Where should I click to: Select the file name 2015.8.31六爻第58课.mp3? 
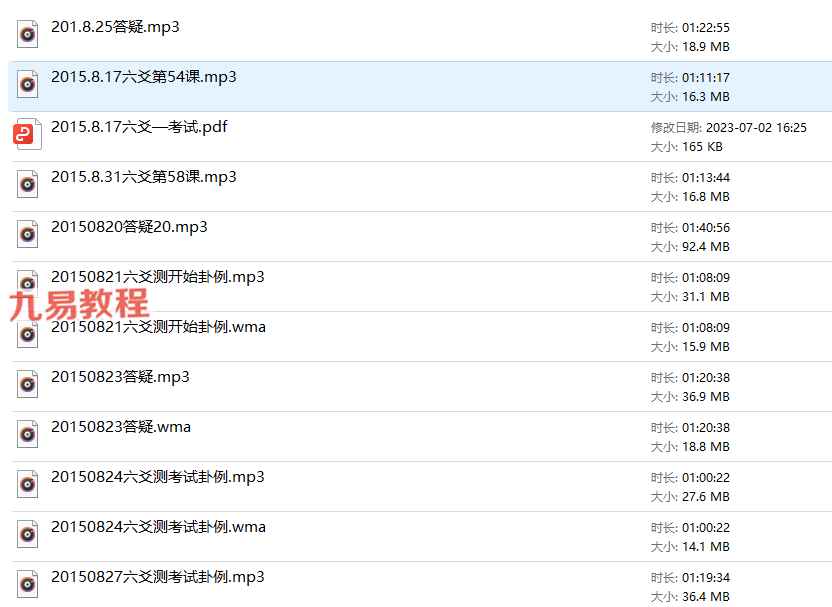pos(144,177)
